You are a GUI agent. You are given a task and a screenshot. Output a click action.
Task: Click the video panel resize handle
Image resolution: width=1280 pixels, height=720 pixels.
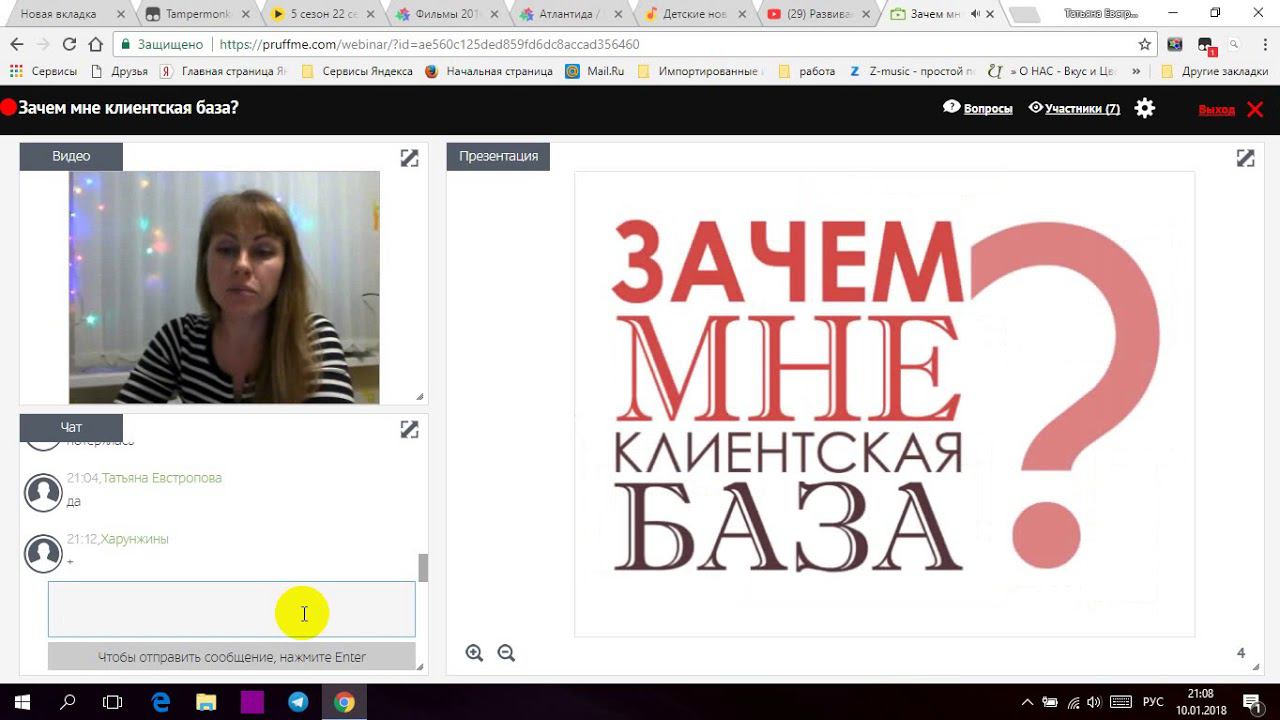click(x=419, y=396)
